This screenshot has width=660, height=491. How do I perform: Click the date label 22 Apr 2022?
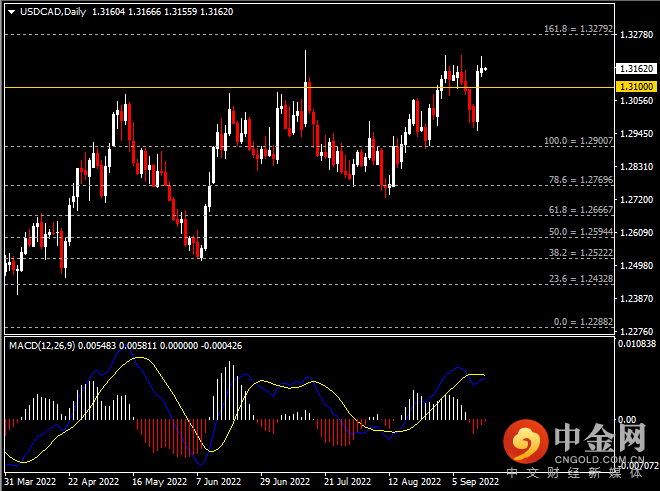[x=93, y=482]
